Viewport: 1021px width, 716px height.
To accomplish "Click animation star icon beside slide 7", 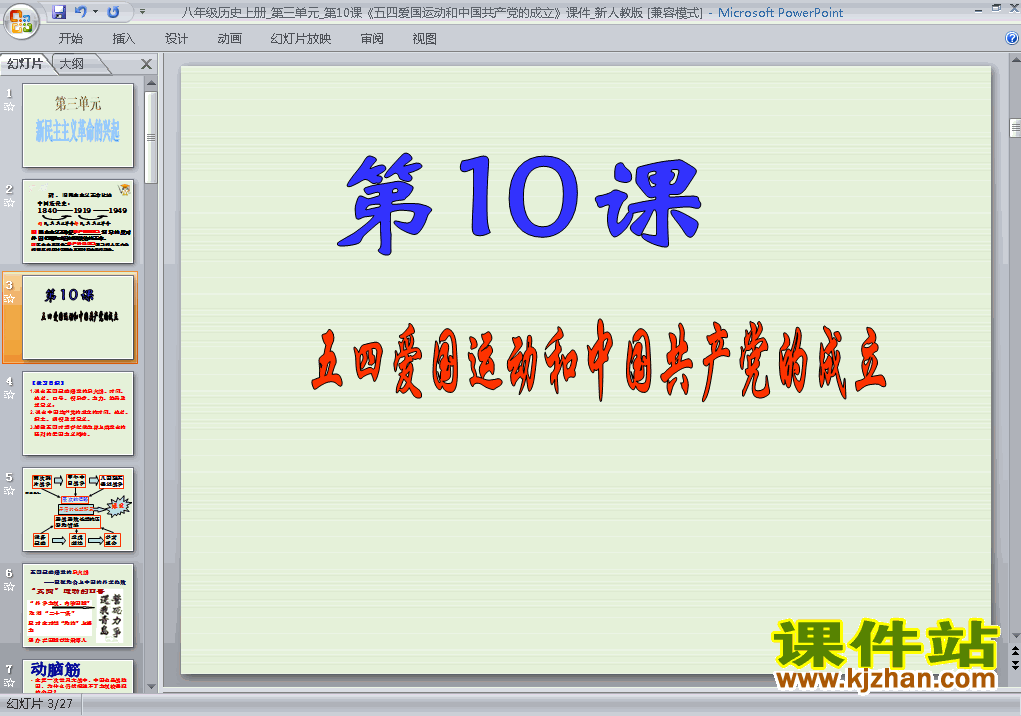I will (9, 683).
